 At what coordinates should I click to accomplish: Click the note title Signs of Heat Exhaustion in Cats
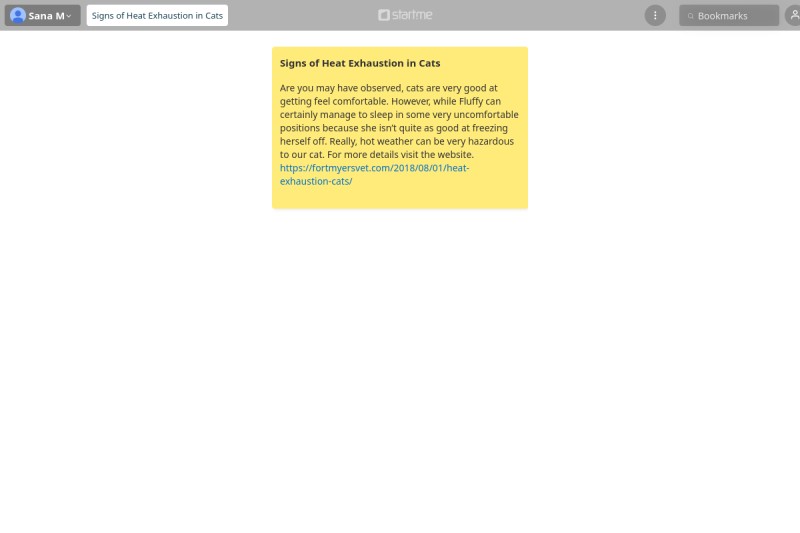coord(360,63)
